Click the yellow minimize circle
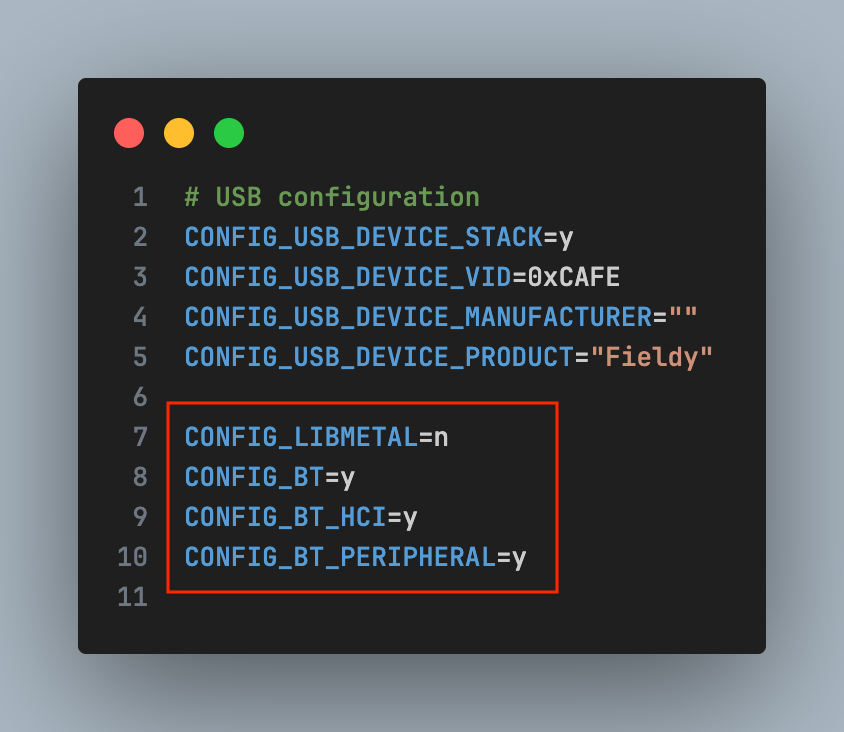The width and height of the screenshot is (844, 732). tap(179, 133)
